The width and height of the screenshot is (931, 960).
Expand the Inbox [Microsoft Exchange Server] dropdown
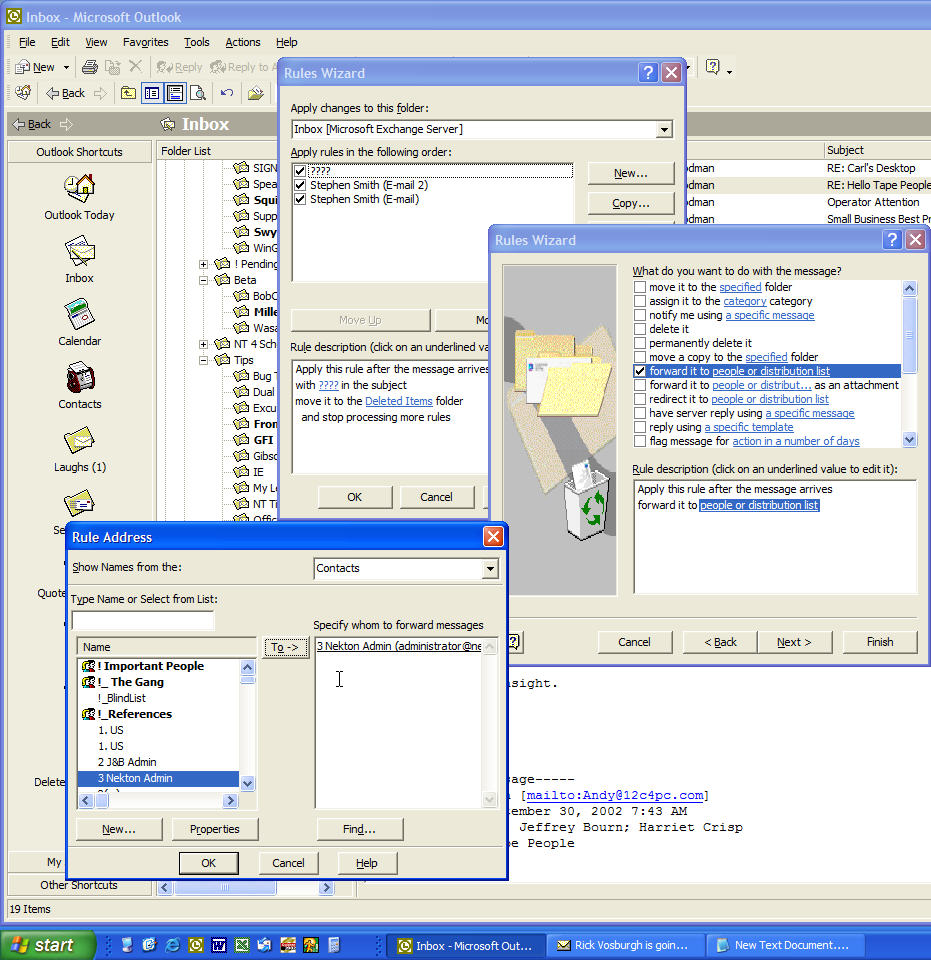[x=664, y=130]
